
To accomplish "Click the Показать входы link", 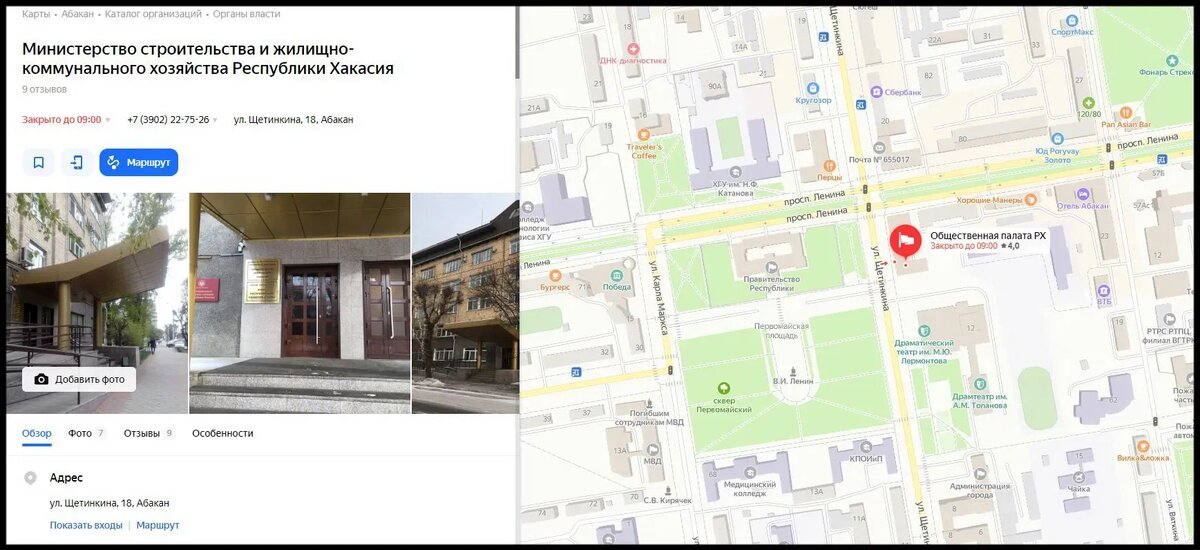I will [x=86, y=525].
